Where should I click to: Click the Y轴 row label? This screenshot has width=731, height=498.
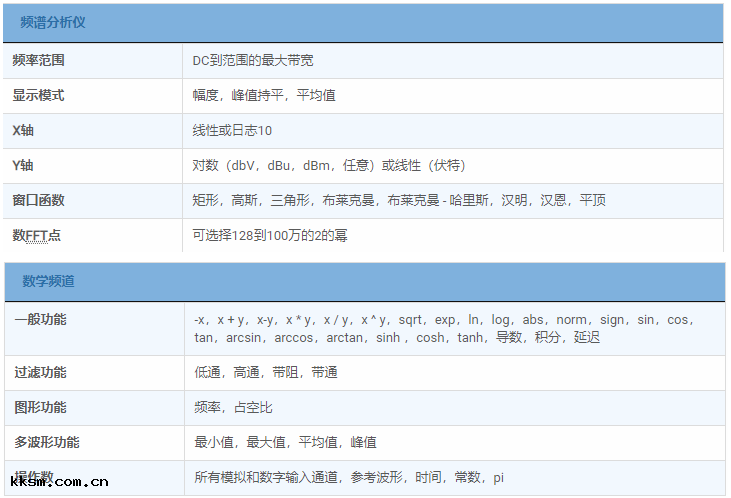(x=23, y=165)
